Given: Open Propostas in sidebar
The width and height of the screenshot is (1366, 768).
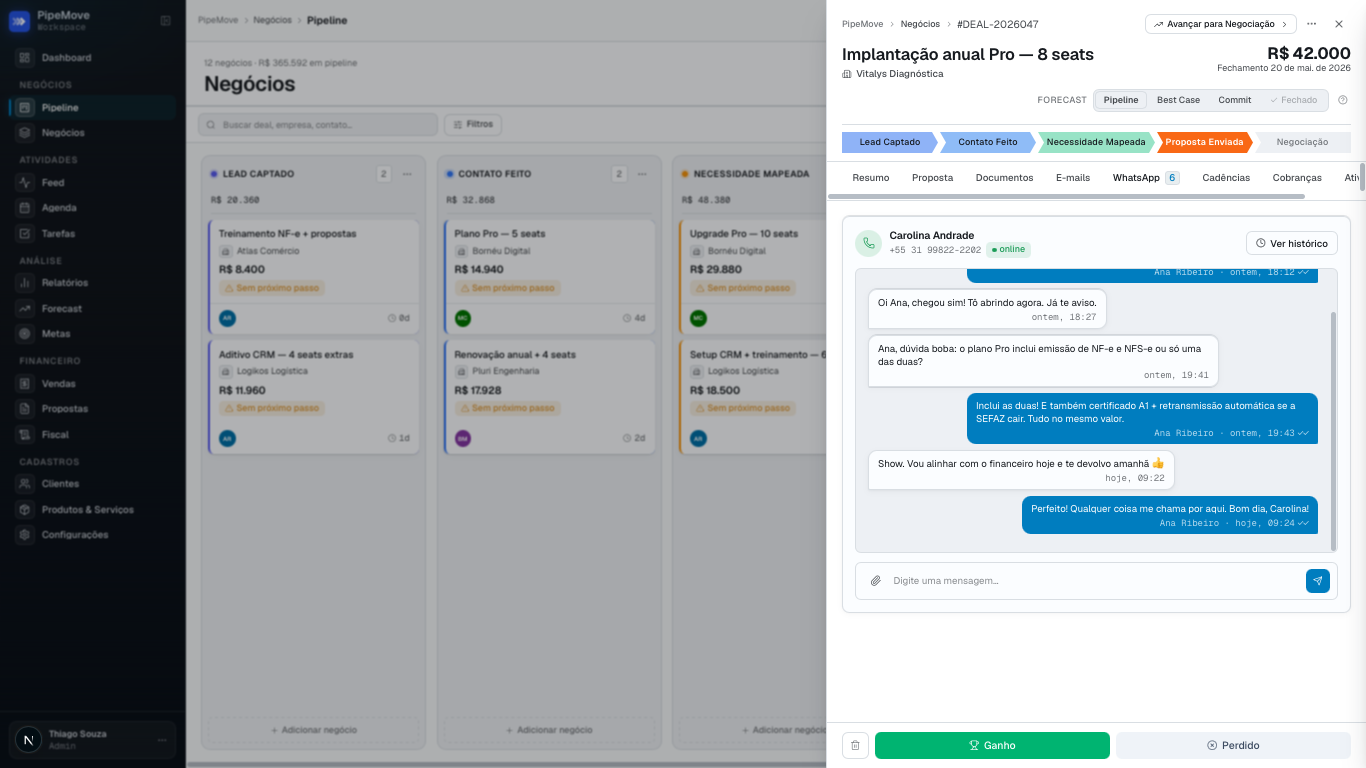Looking at the screenshot, I should point(93,409).
